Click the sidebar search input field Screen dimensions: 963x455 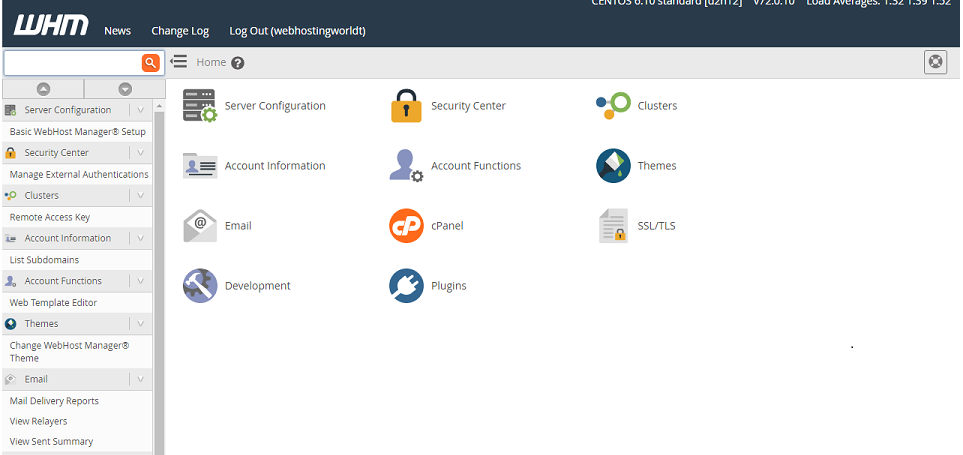(x=72, y=63)
